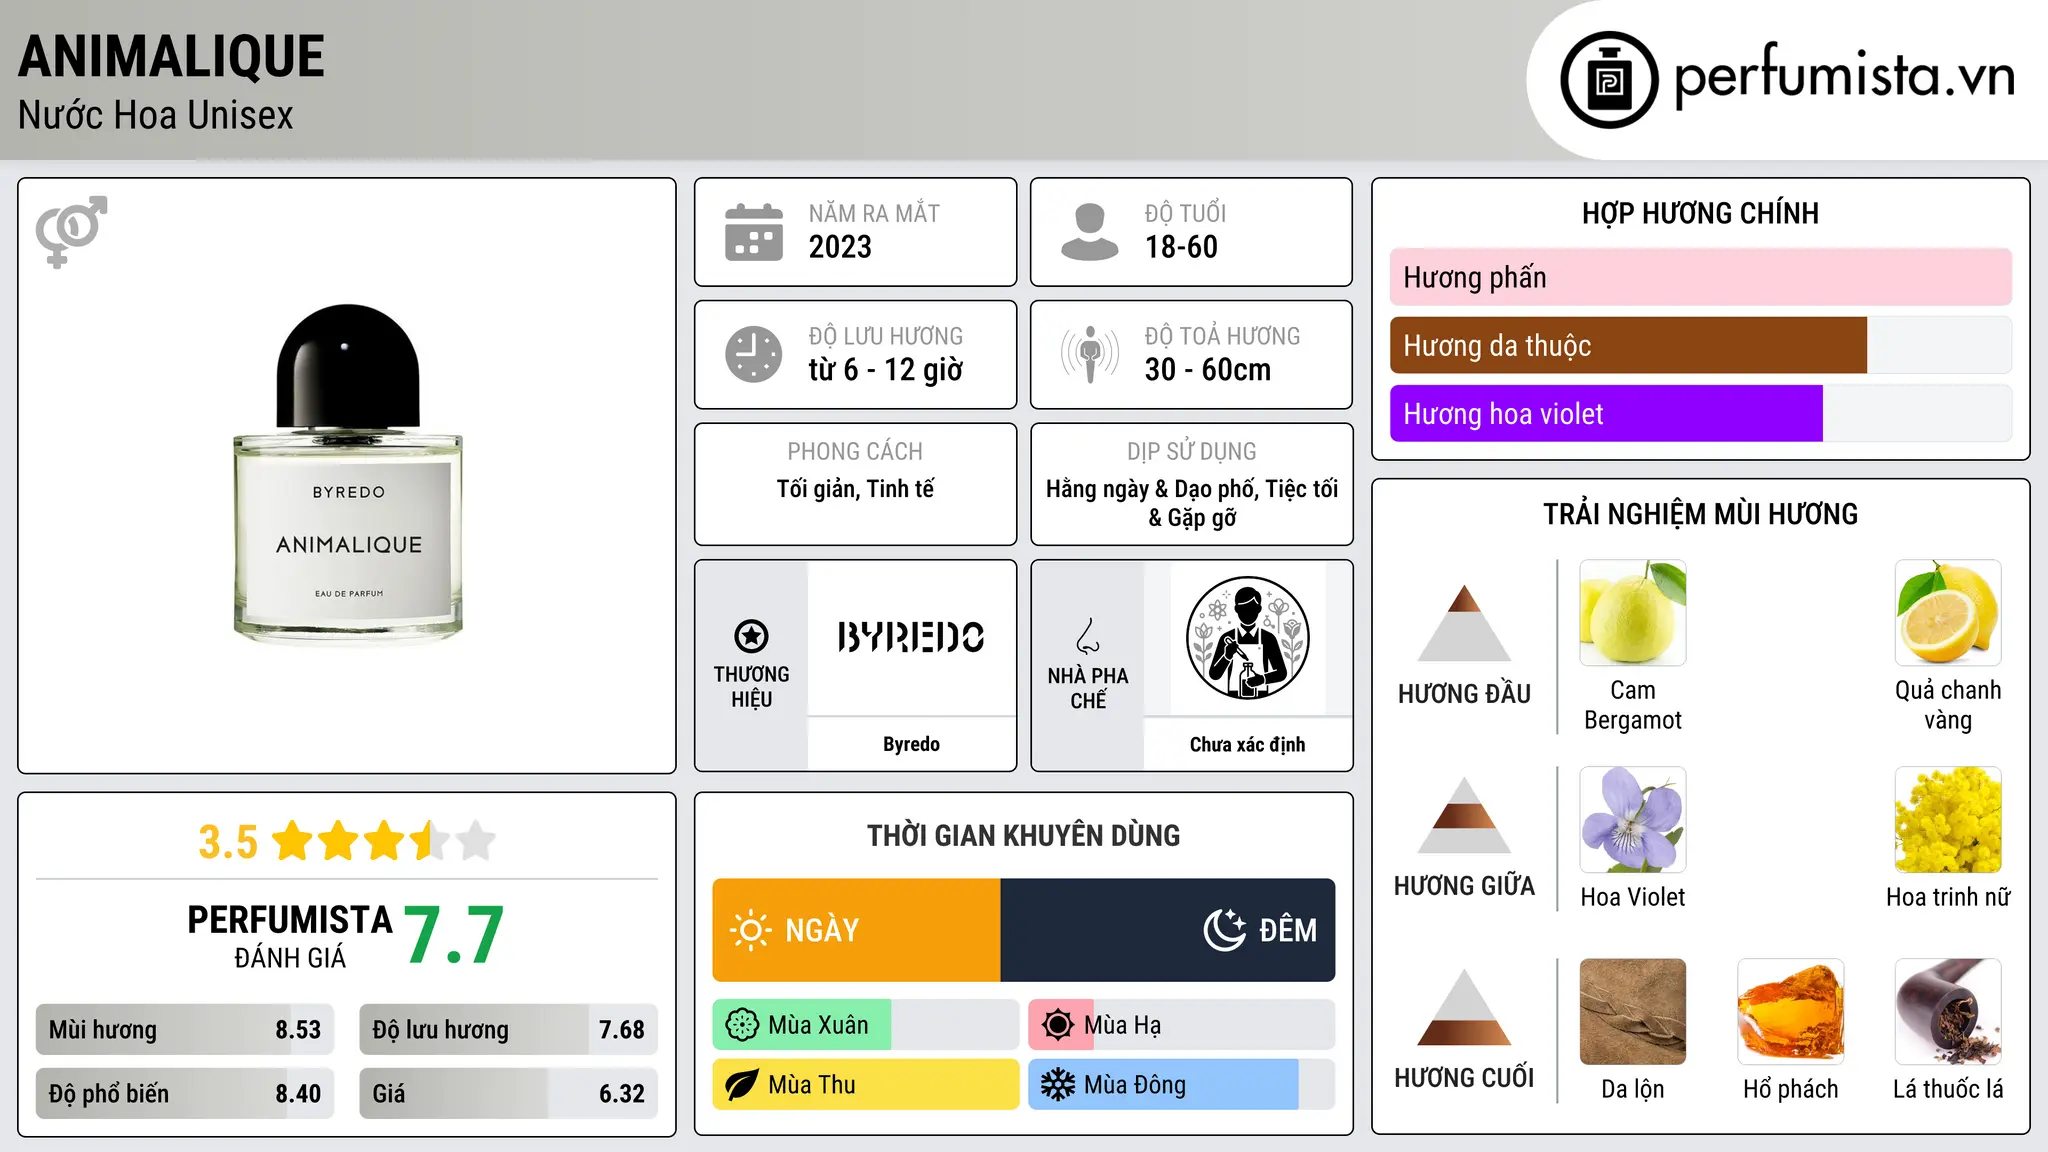Click the perfumista.vn perfume bottle logo icon
2048x1152 pixels.
click(1609, 80)
